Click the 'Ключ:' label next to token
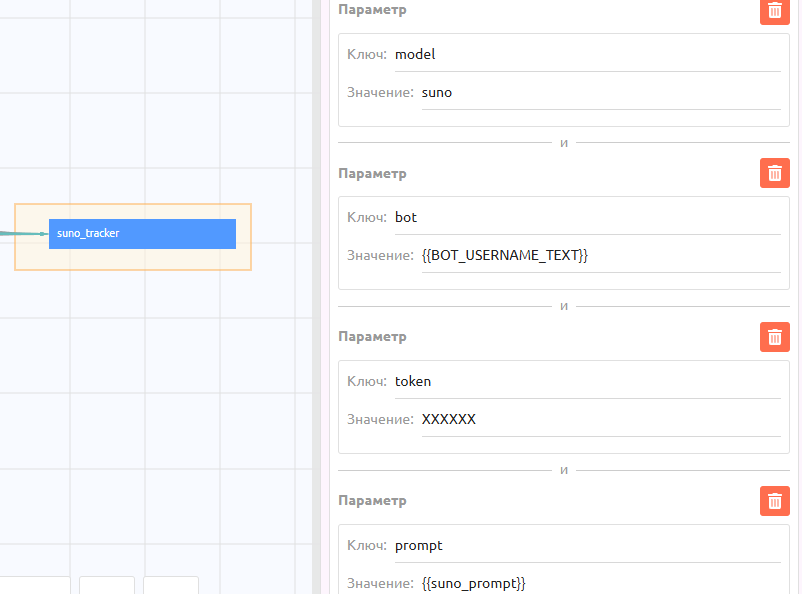This screenshot has height=594, width=802. [367, 382]
